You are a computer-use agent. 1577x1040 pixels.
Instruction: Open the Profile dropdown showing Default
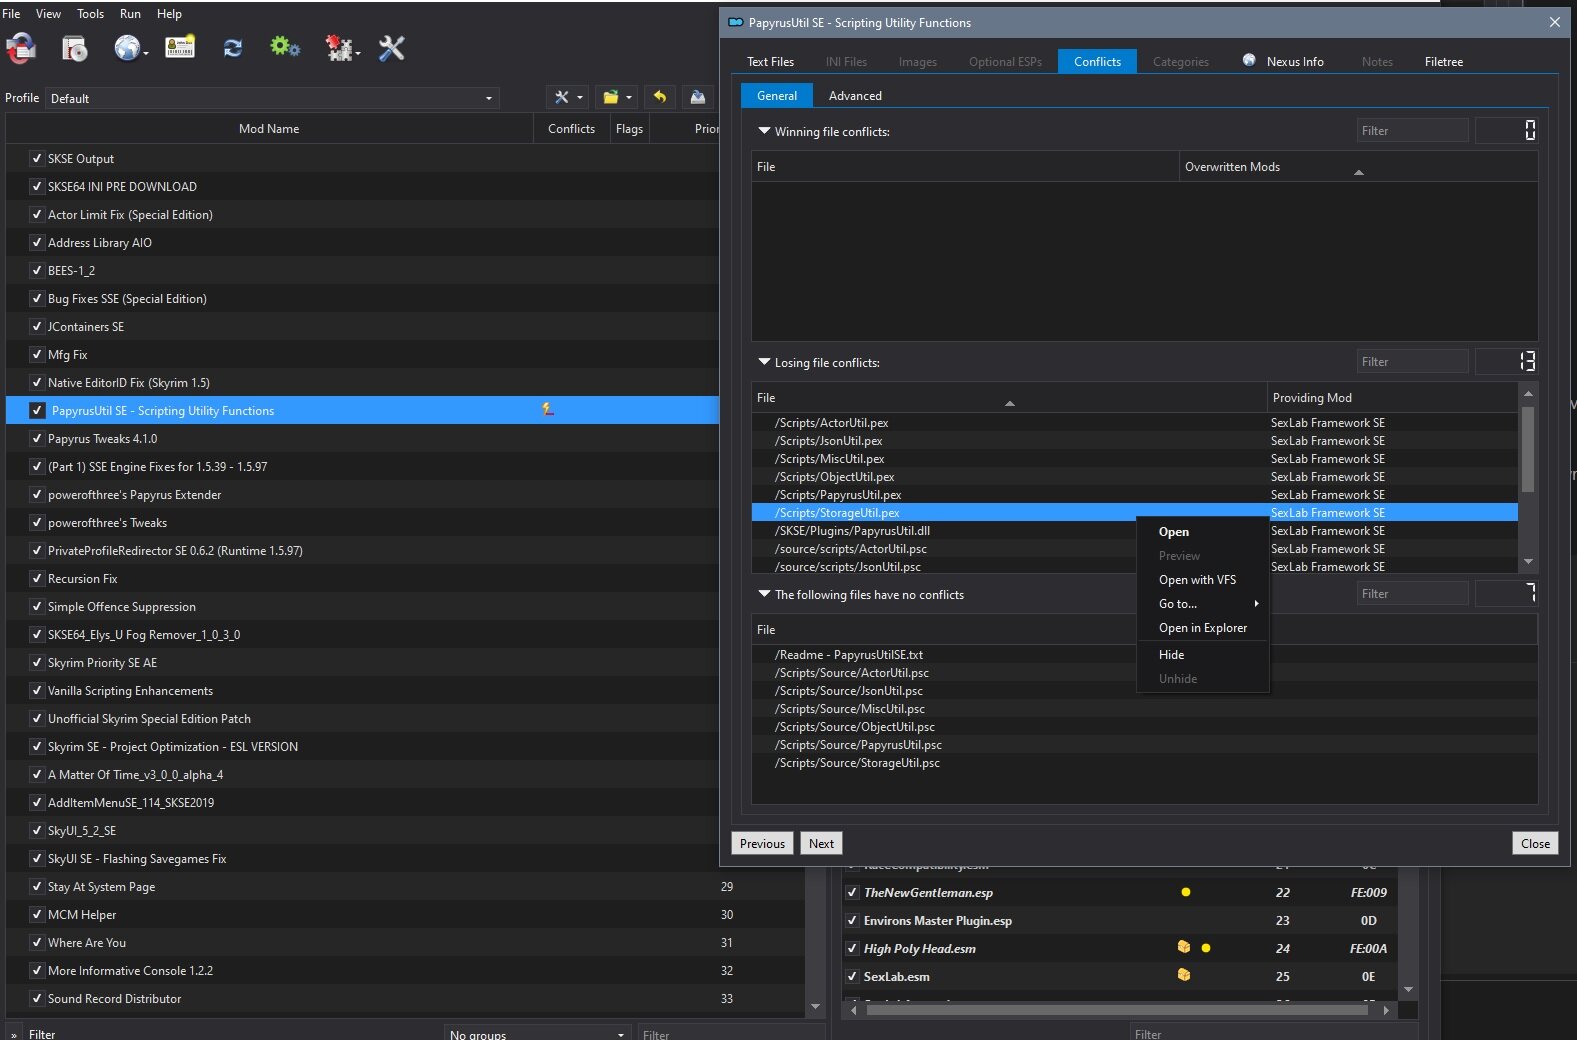(x=272, y=98)
